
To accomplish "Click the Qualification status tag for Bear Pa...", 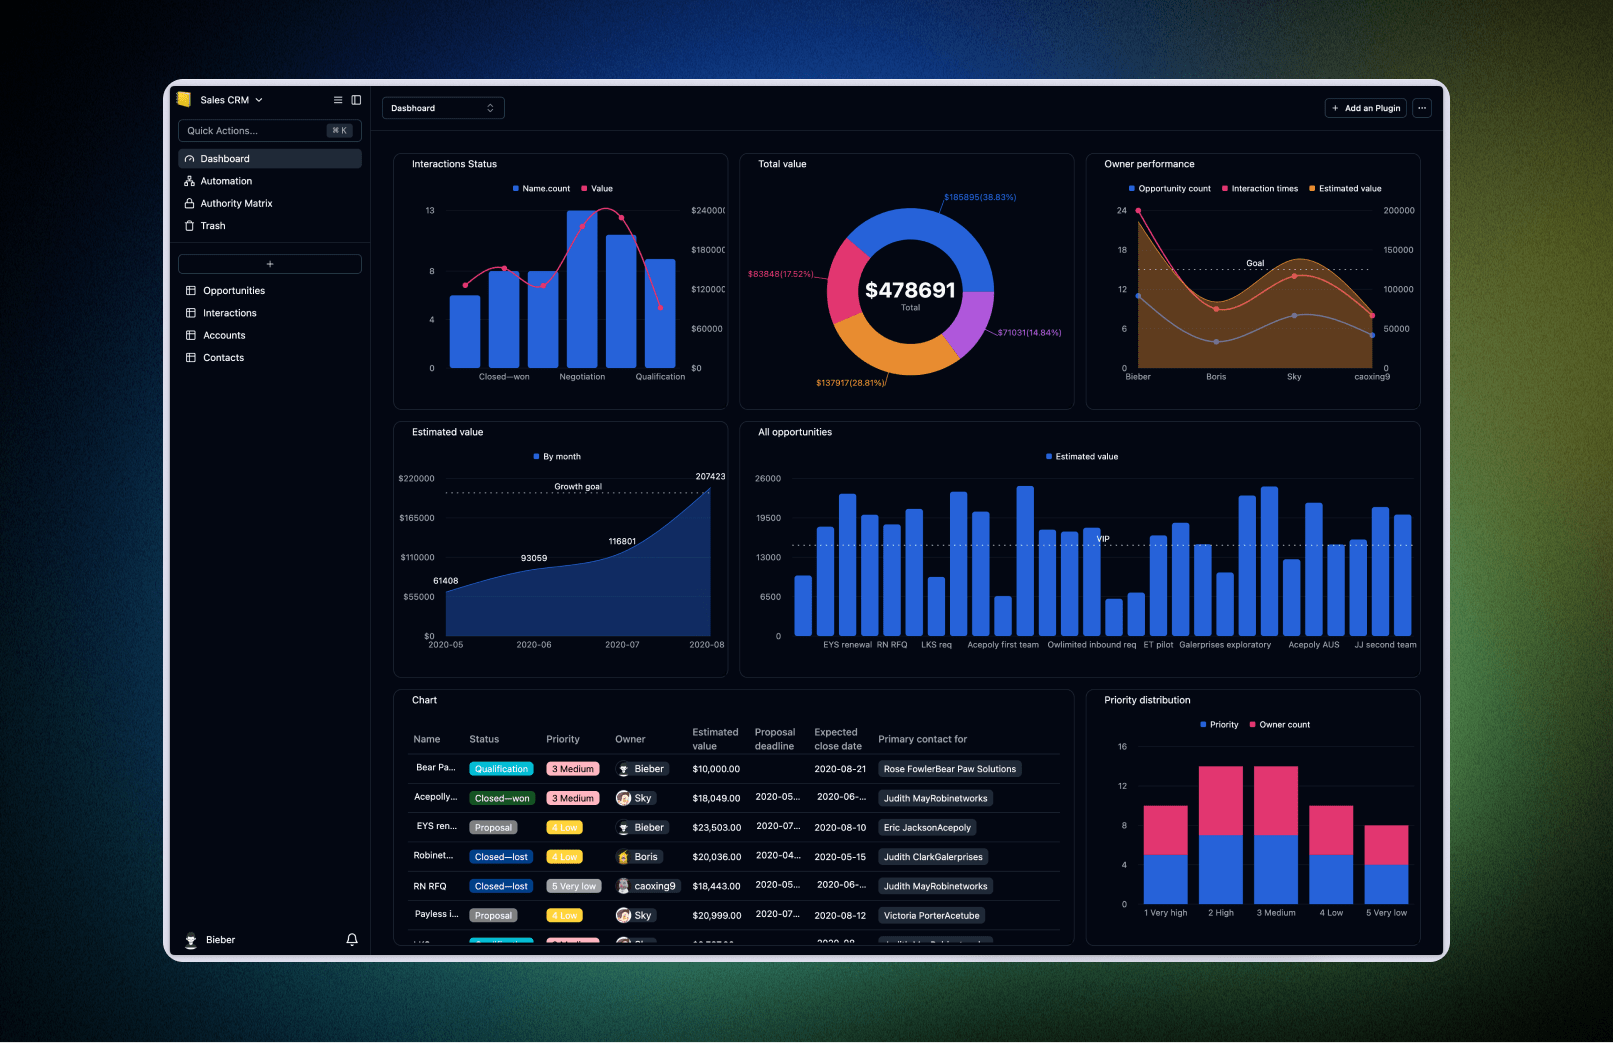I will (501, 769).
